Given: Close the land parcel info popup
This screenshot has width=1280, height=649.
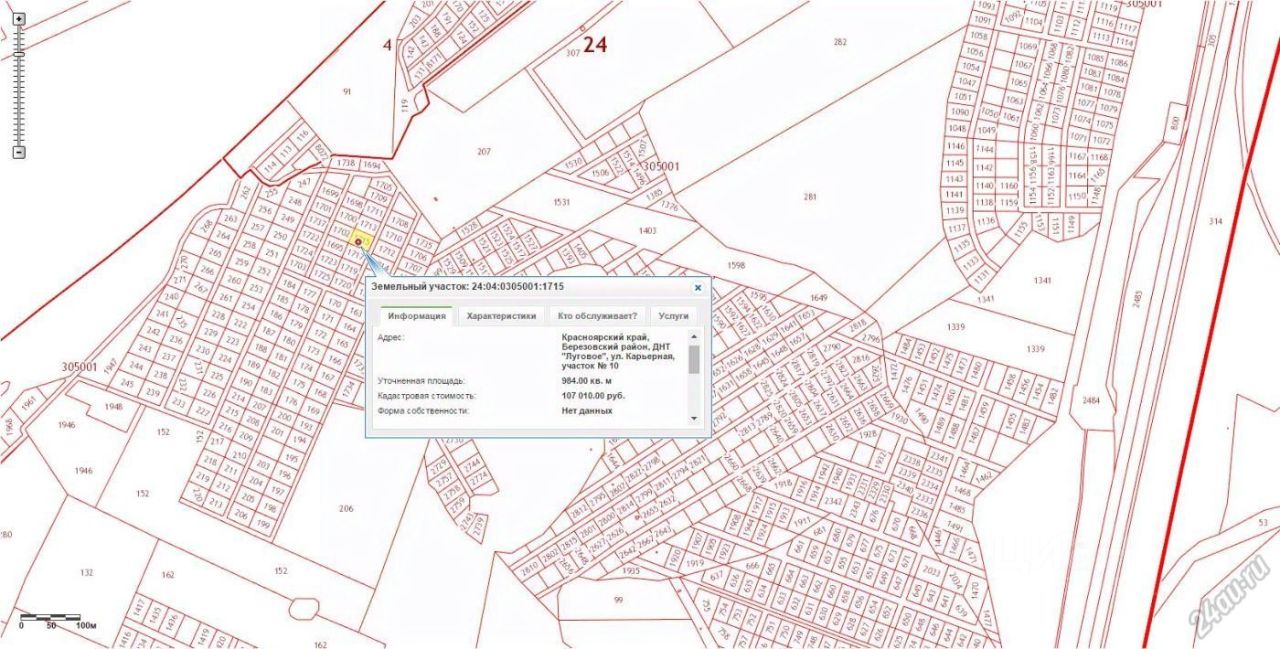Looking at the screenshot, I should pyautogui.click(x=698, y=287).
